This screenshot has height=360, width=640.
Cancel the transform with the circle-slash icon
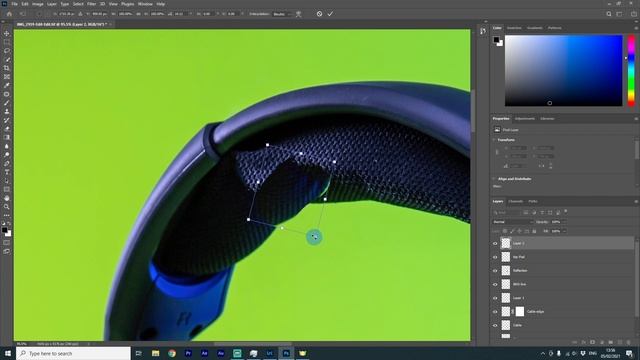(319, 14)
